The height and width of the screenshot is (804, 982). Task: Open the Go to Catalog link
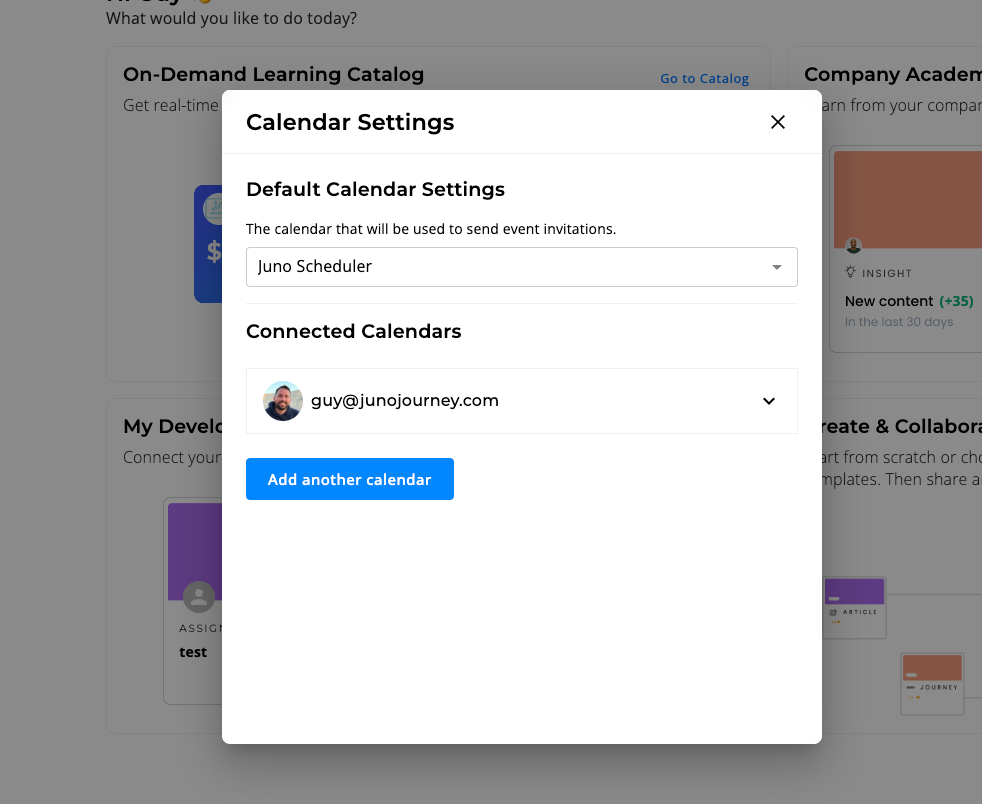click(x=704, y=79)
